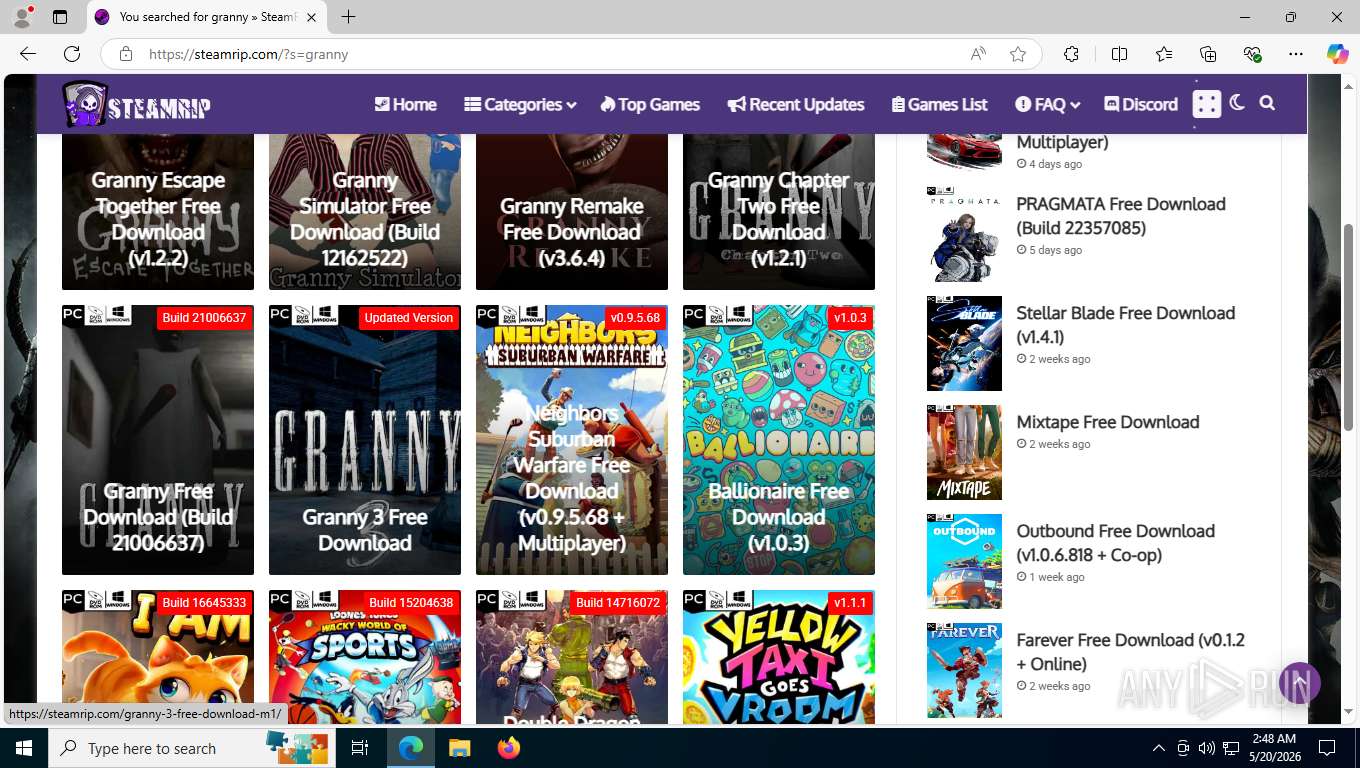
Task: Click the Farever sidebar thumbnail
Action: coord(964,670)
